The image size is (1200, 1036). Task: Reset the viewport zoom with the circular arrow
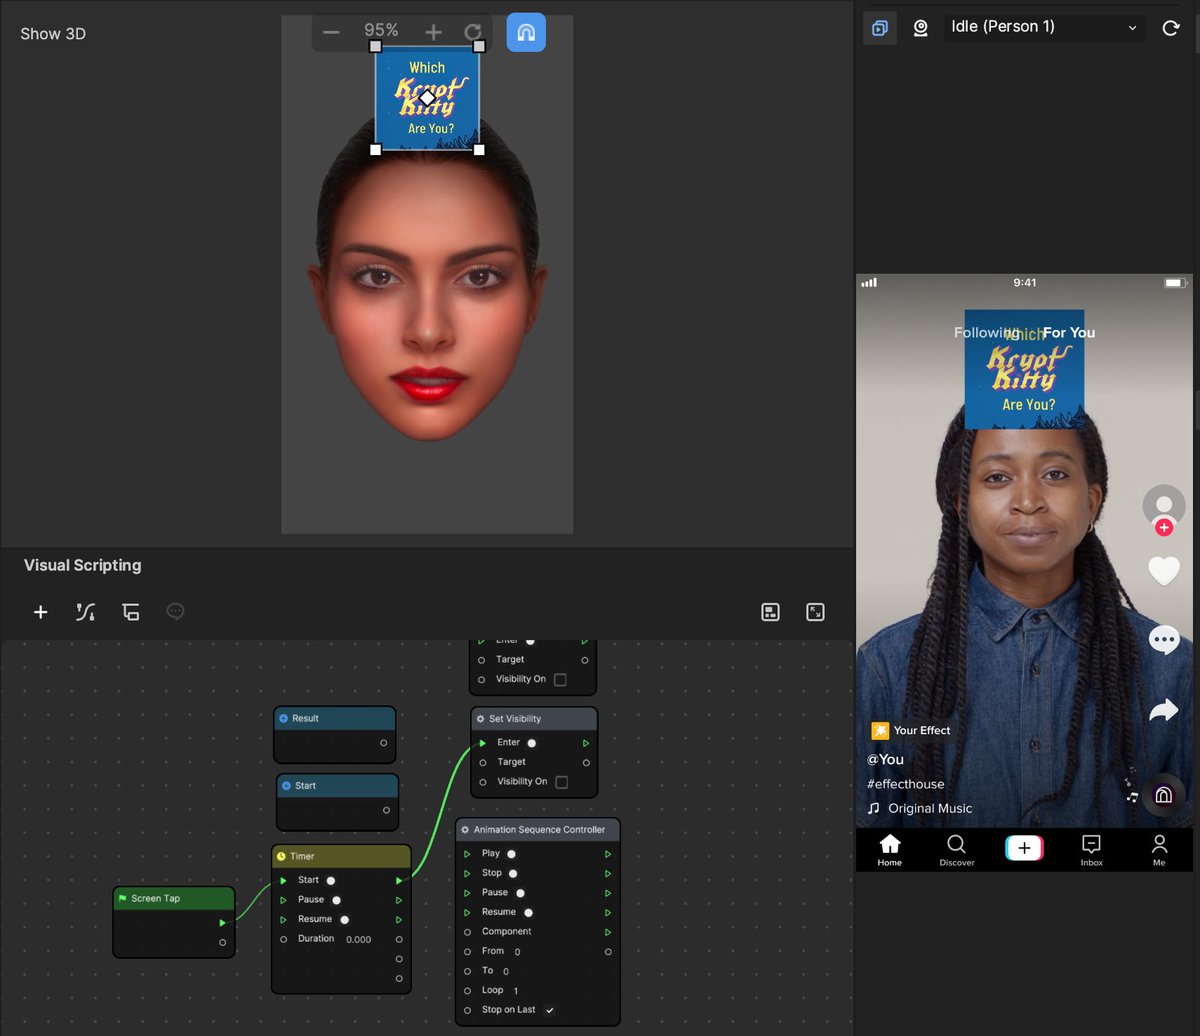(x=473, y=33)
